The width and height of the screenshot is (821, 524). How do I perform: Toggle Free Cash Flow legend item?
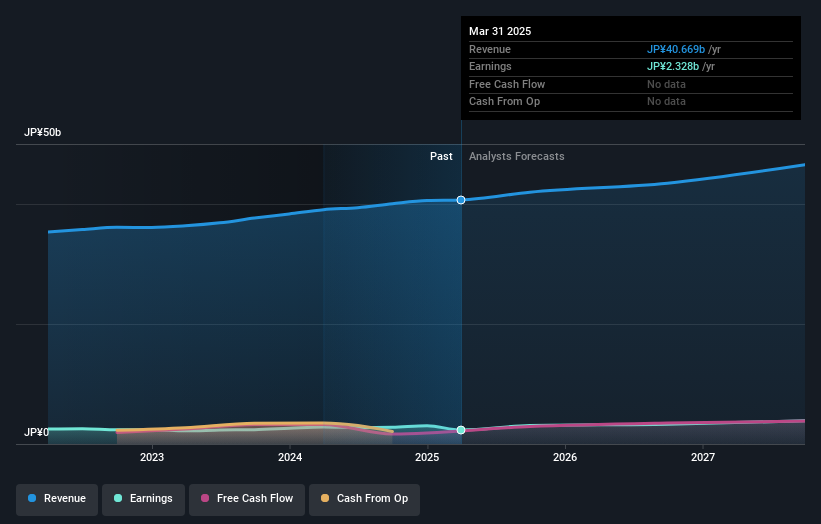point(247,499)
